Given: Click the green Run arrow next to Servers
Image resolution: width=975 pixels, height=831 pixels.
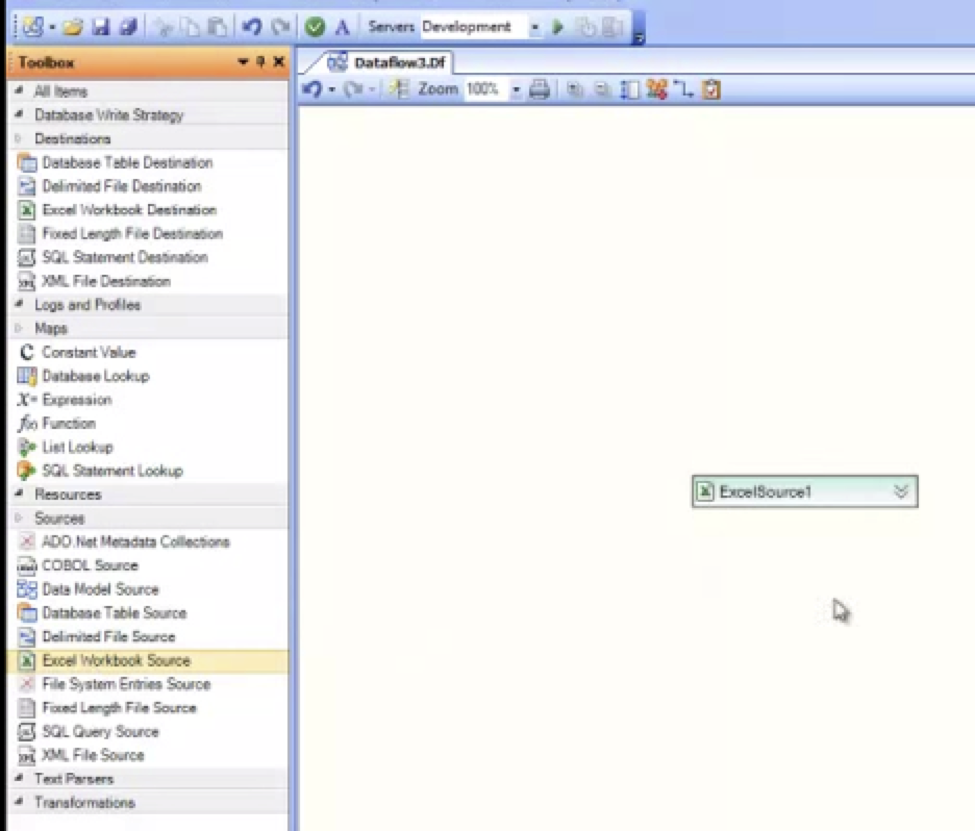Looking at the screenshot, I should point(558,27).
